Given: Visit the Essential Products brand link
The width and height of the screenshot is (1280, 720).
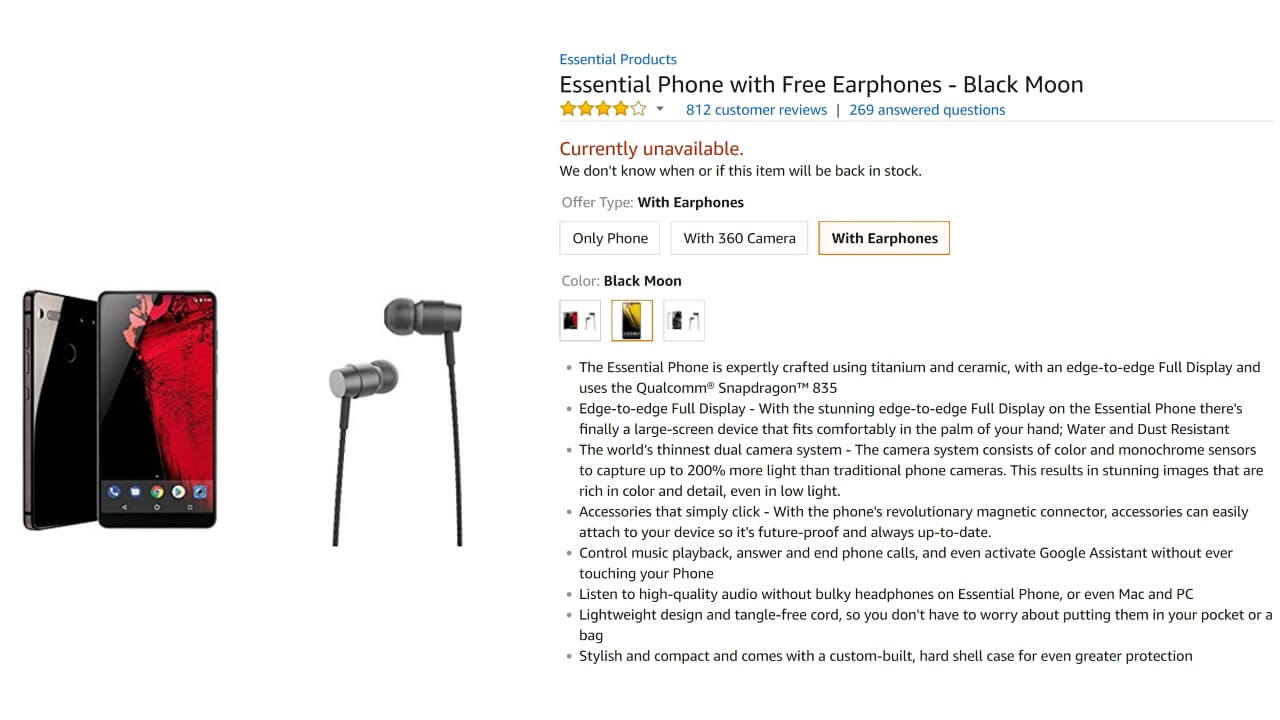Looking at the screenshot, I should [x=618, y=59].
